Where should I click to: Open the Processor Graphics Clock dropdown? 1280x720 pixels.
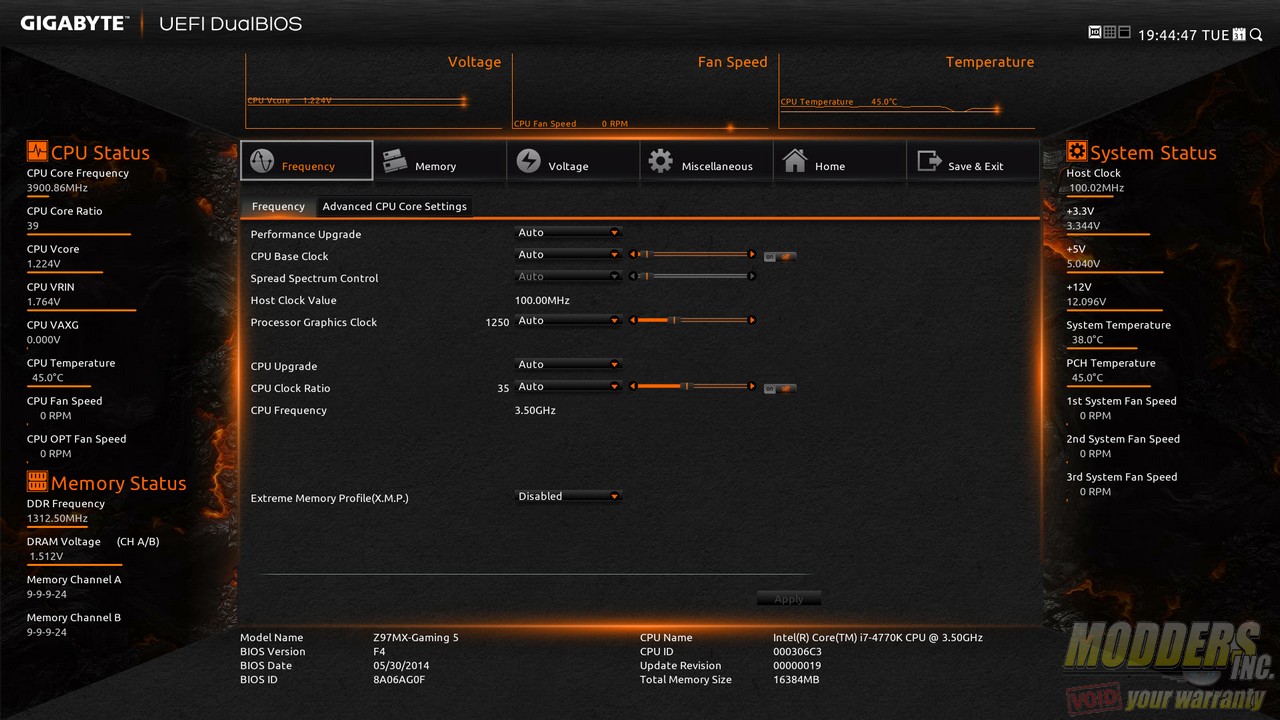click(x=568, y=321)
